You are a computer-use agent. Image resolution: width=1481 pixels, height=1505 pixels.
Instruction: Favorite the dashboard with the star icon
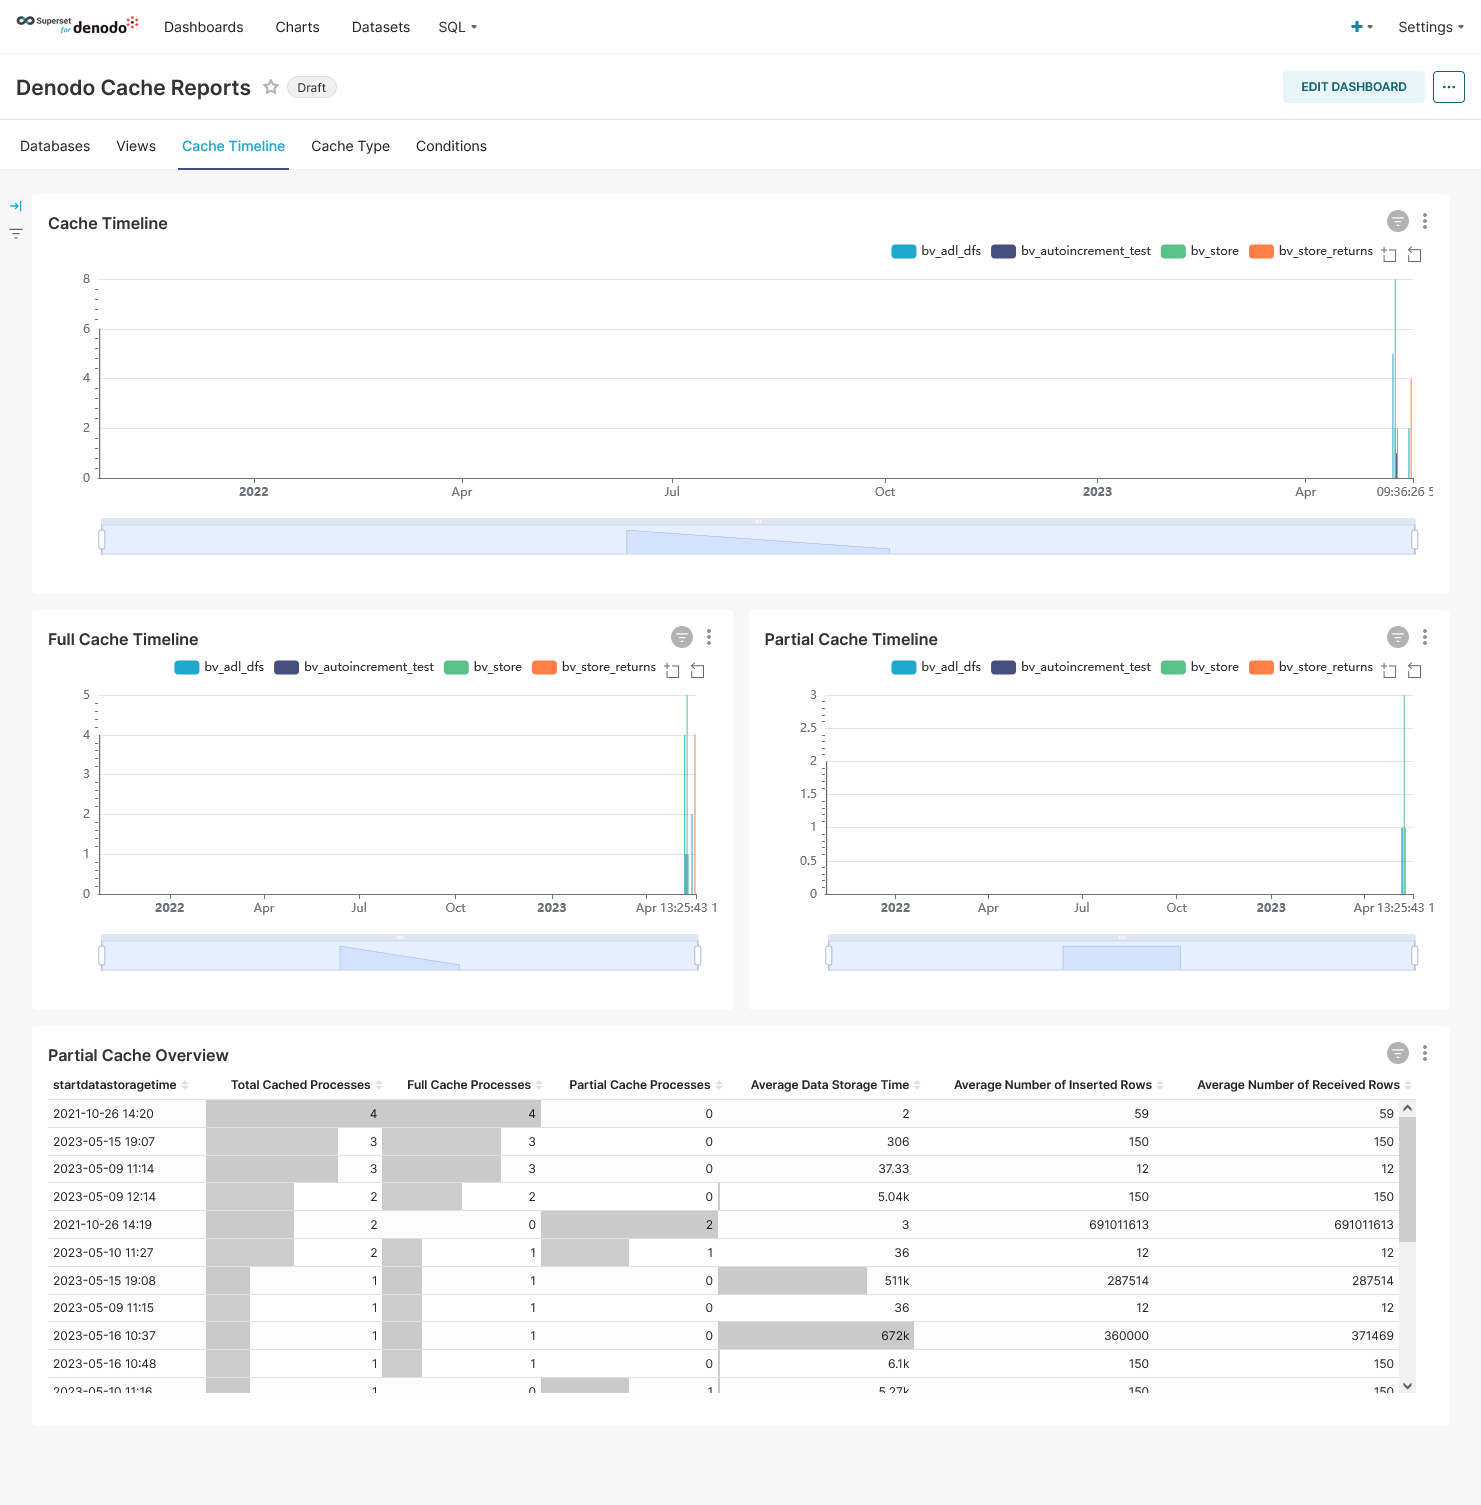coord(271,87)
